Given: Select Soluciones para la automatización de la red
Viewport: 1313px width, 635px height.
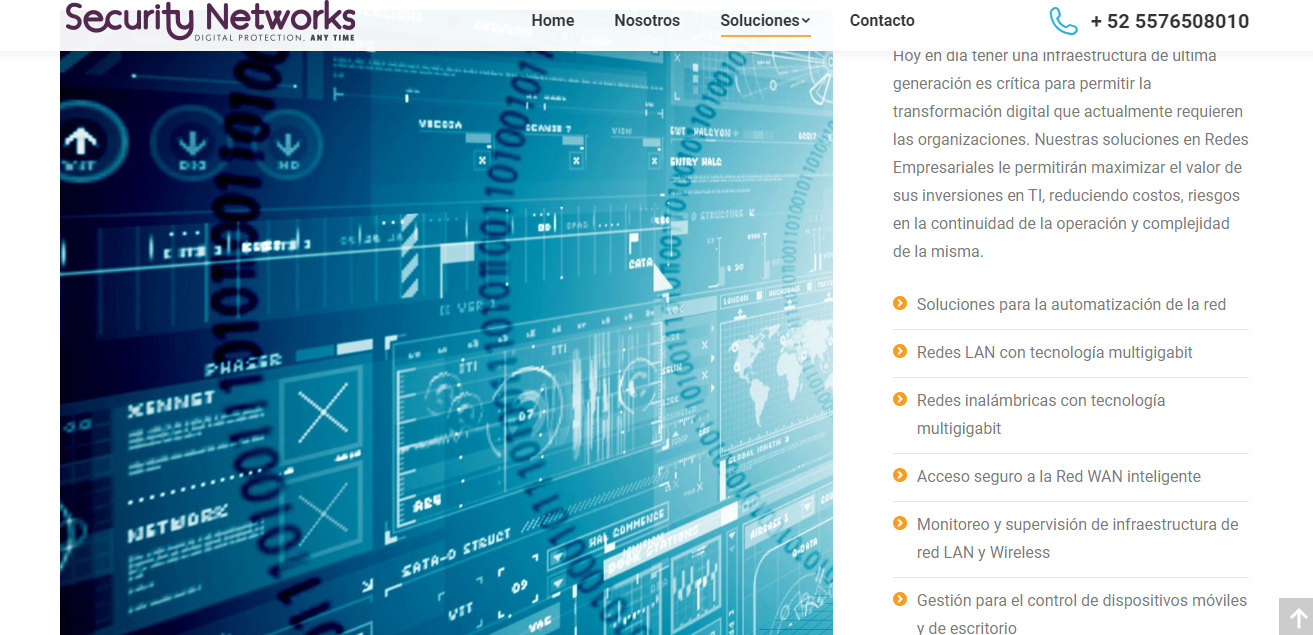Looking at the screenshot, I should click(1071, 304).
